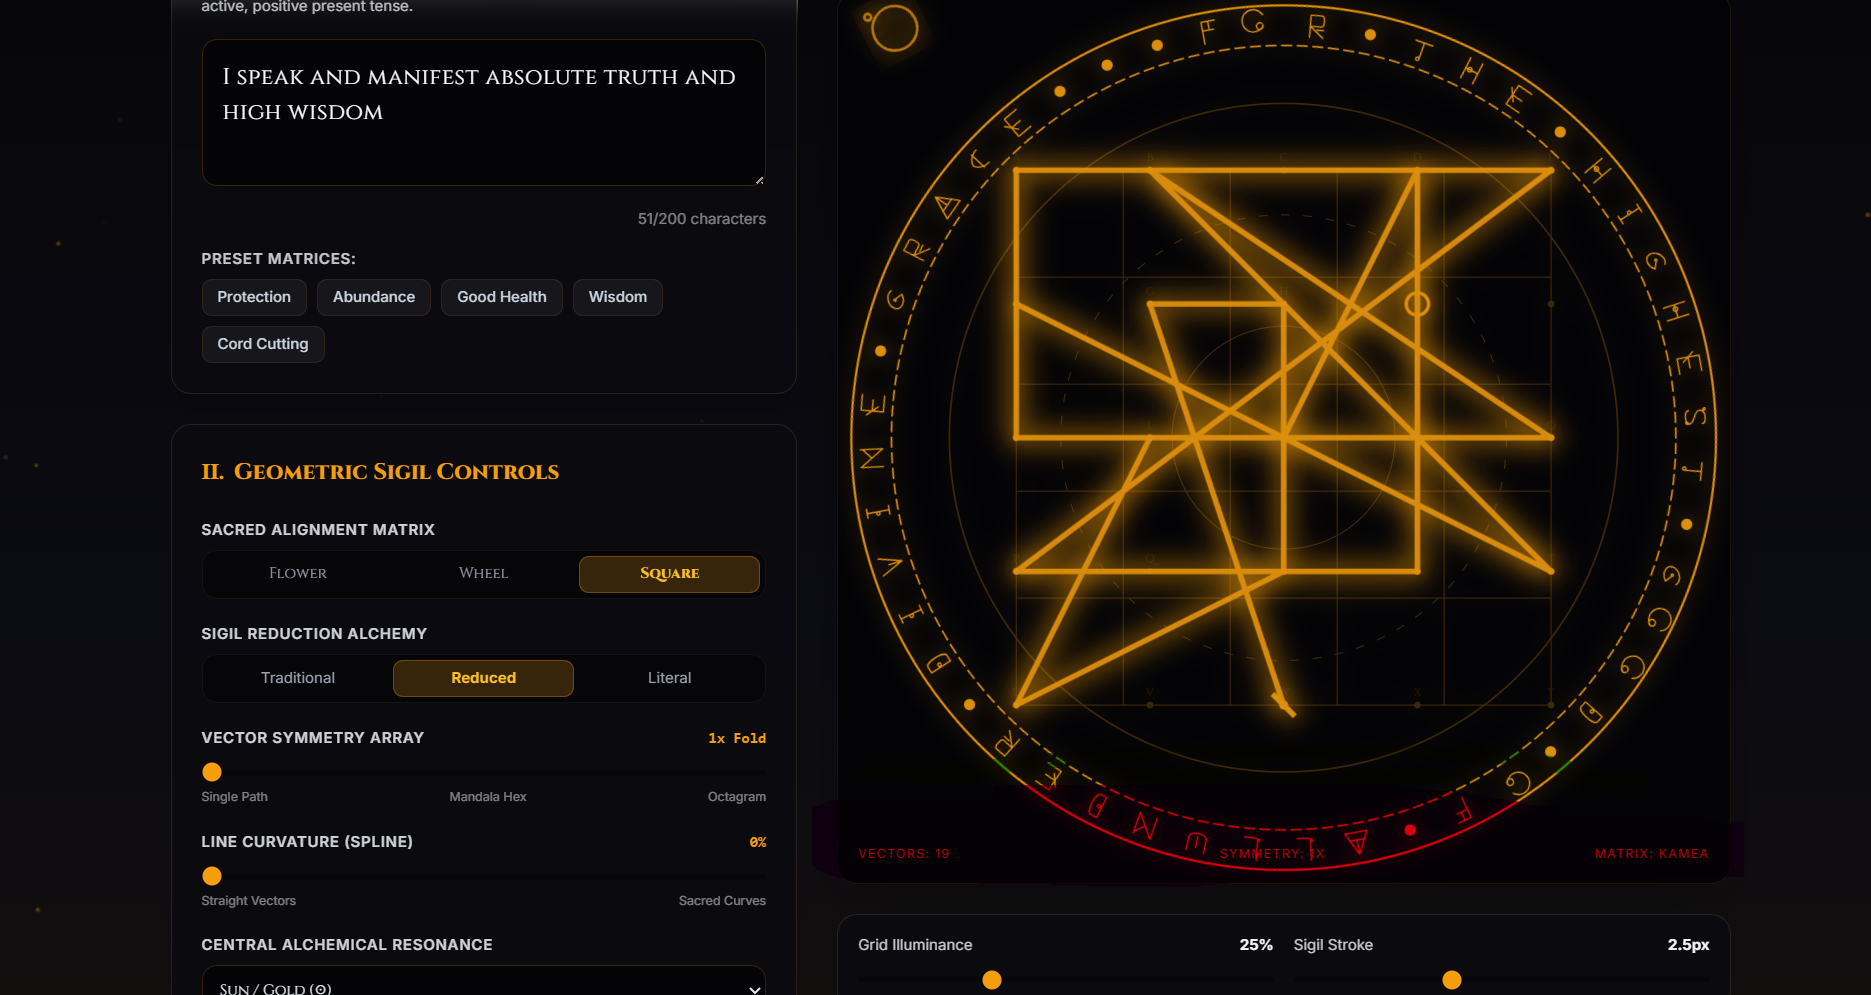Image resolution: width=1871 pixels, height=995 pixels.
Task: Click the 'II. Geometric Sigil Controls' heading
Action: (380, 472)
